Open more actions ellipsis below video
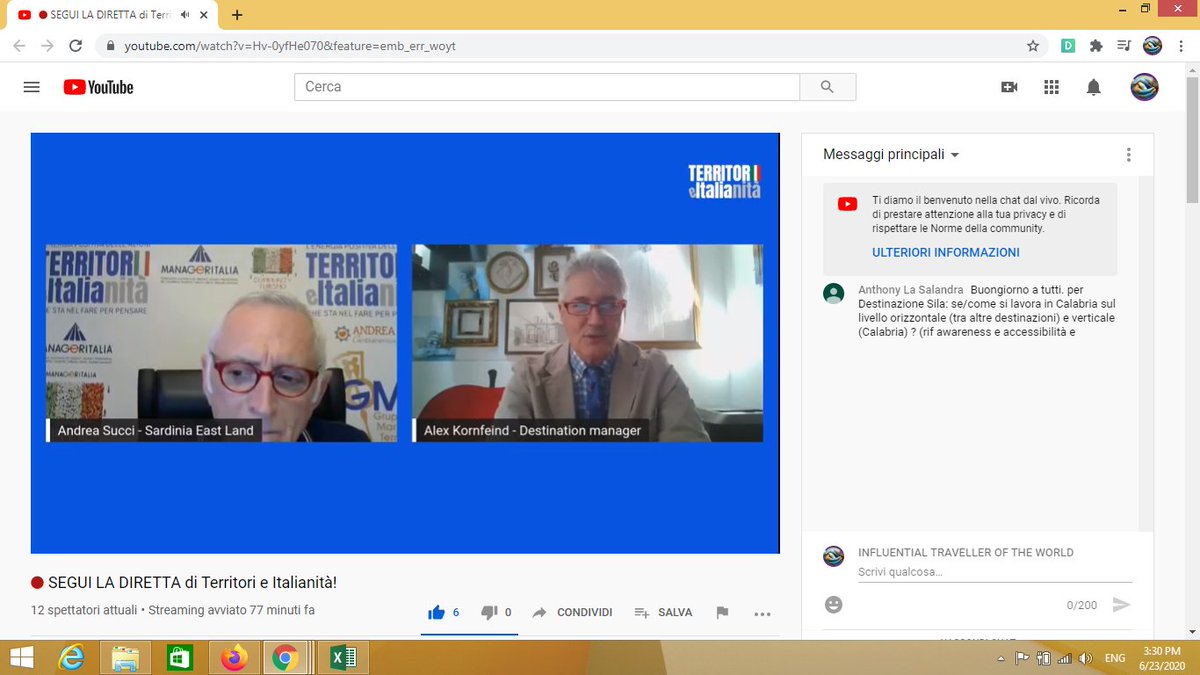 (x=762, y=613)
